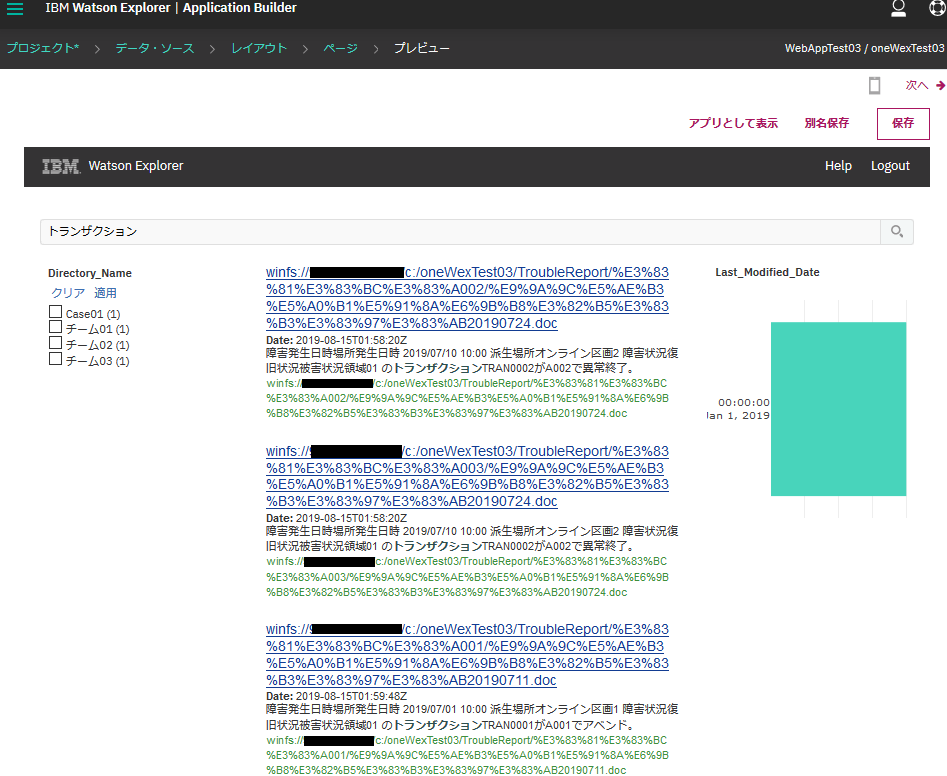This screenshot has height=776, width=947.
Task: Check the Case01 (1) checkbox
Action: pos(55,312)
